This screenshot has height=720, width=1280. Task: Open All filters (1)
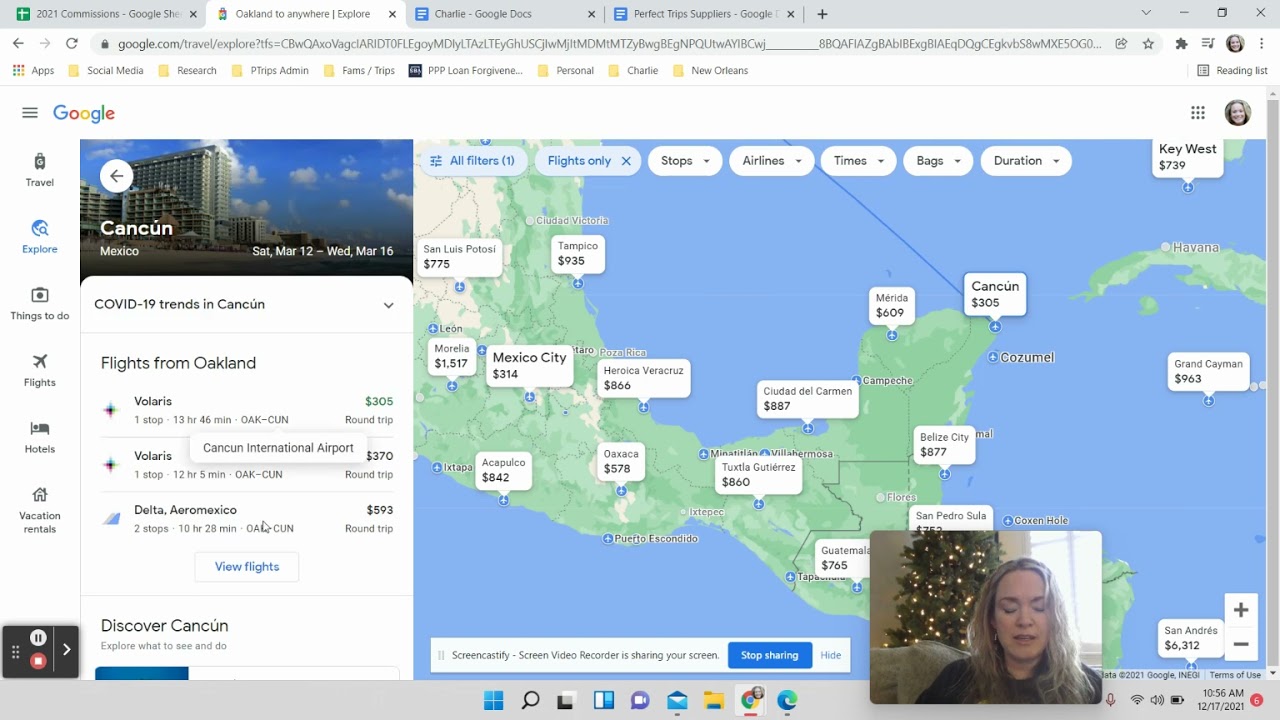pos(472,161)
